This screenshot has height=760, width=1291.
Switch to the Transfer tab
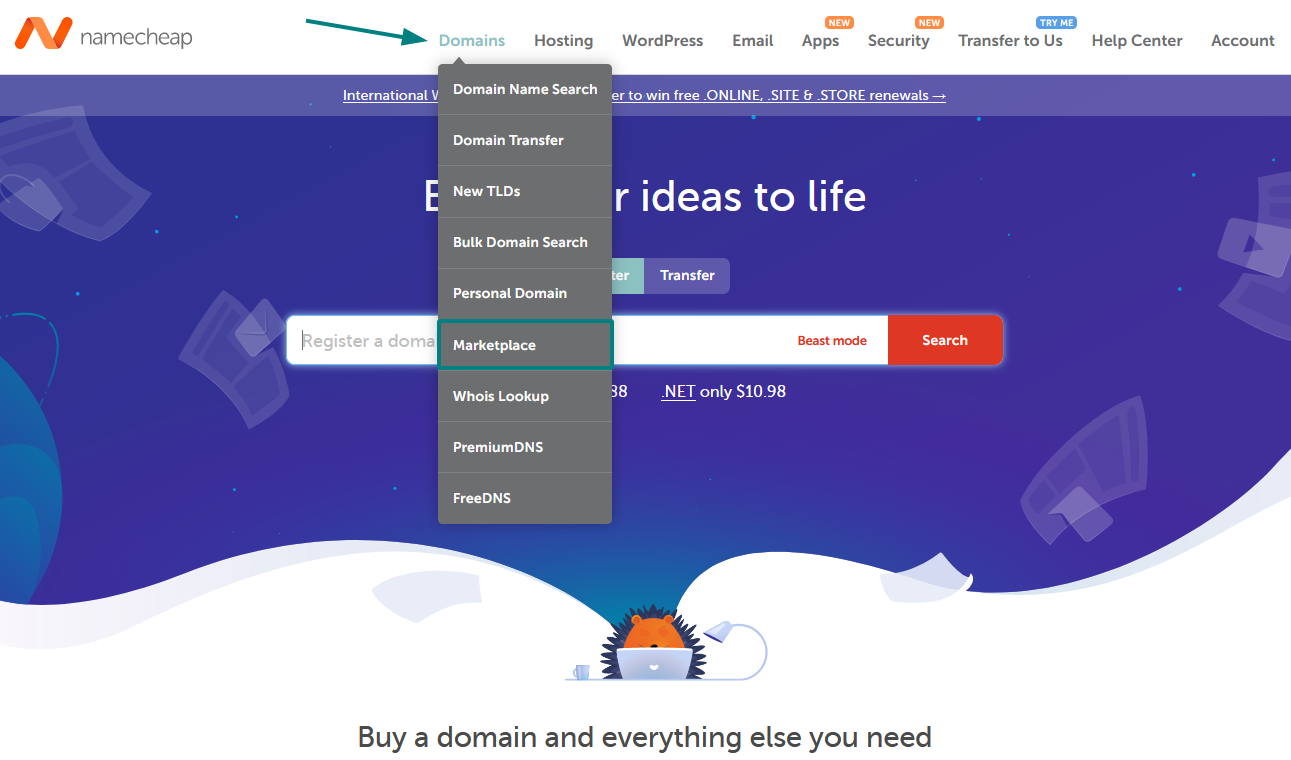tap(687, 276)
